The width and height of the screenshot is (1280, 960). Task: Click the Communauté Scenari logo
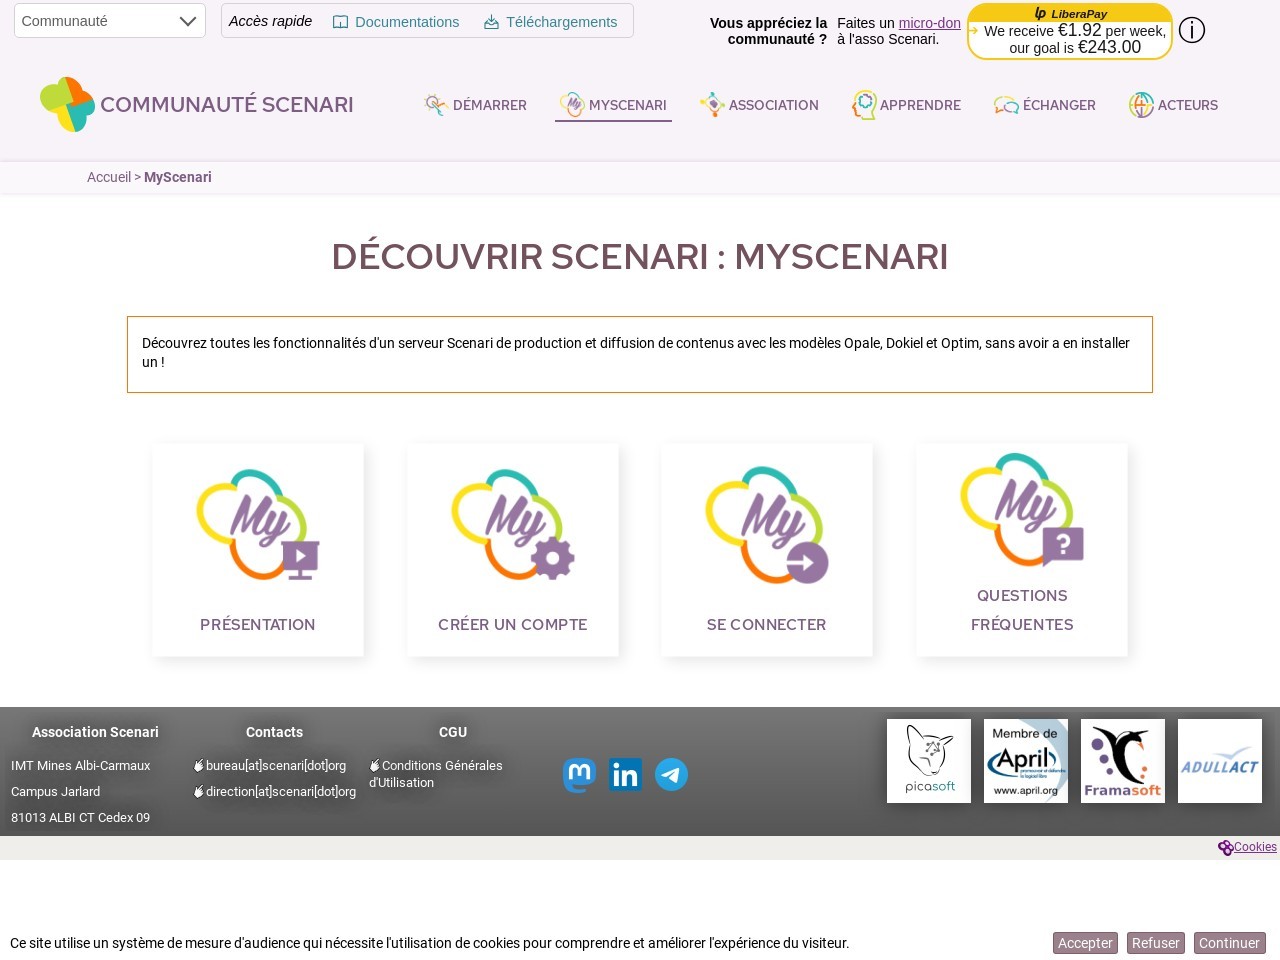pos(67,104)
